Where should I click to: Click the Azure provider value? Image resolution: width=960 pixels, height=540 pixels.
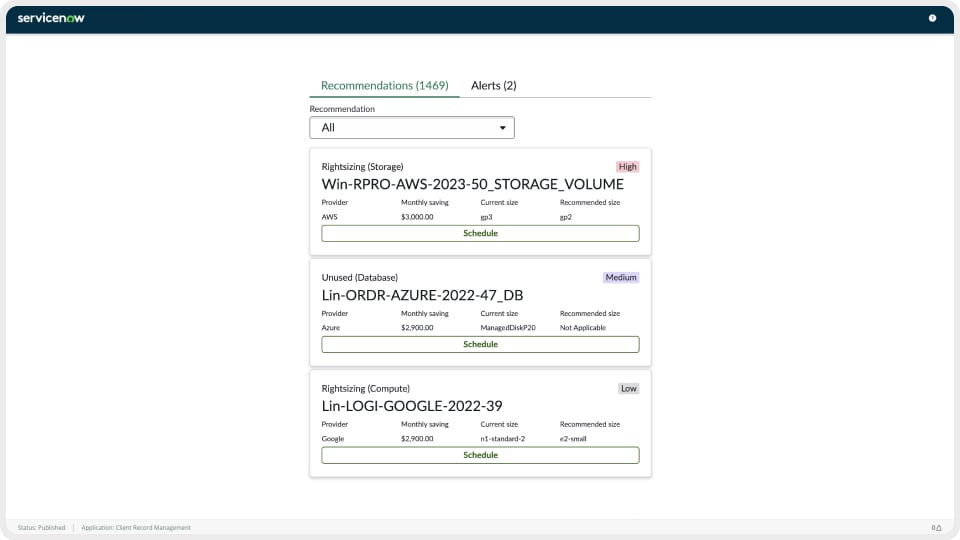pos(331,328)
